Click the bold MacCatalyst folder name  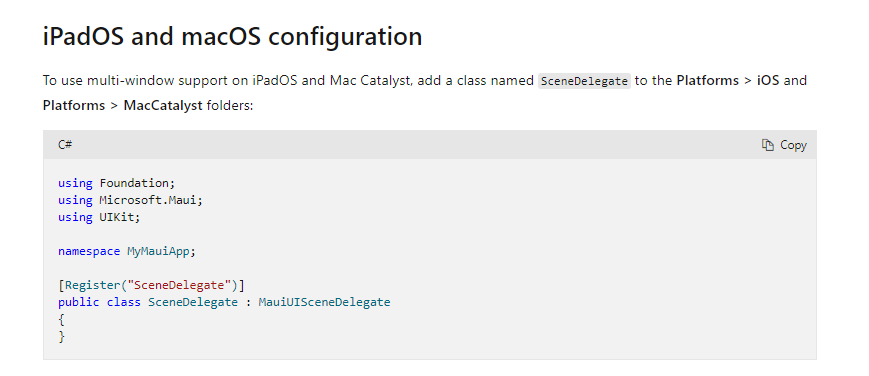click(x=163, y=105)
